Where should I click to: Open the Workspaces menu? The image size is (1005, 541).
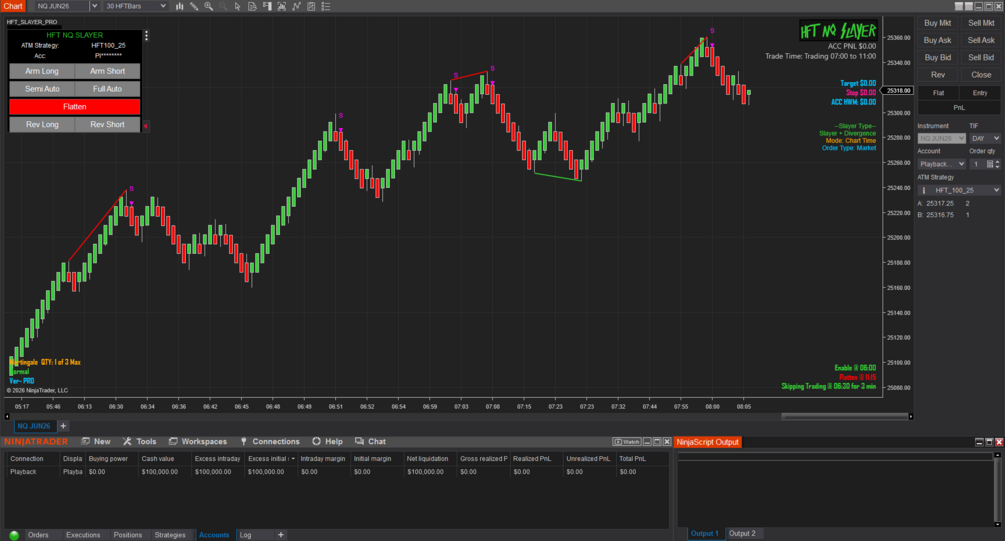coord(197,442)
